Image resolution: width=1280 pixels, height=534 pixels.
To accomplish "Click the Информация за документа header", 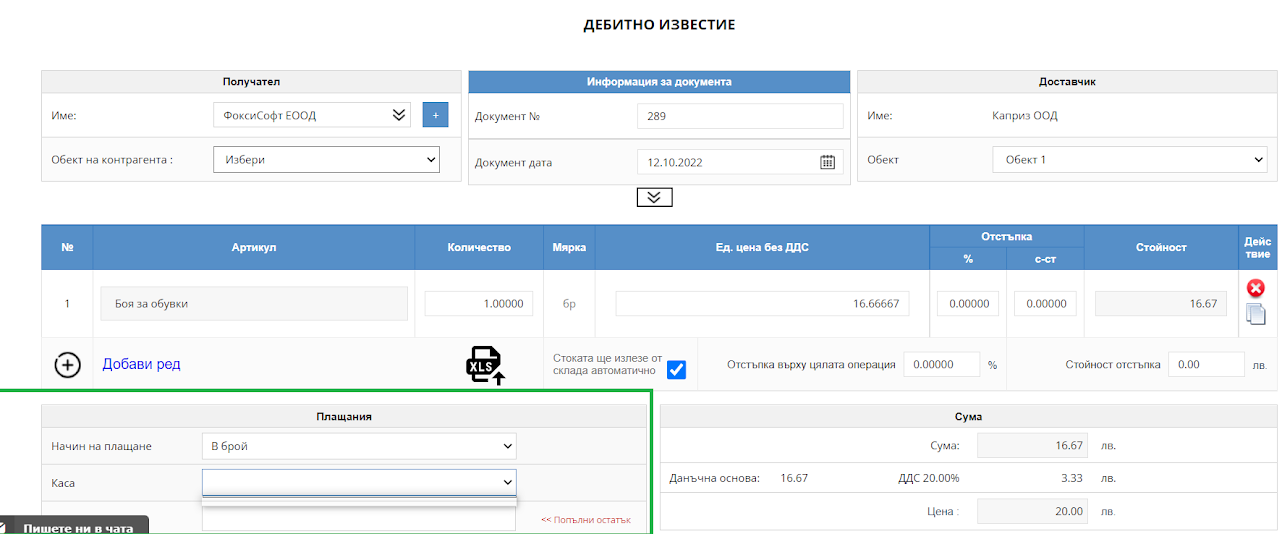I will (x=659, y=82).
